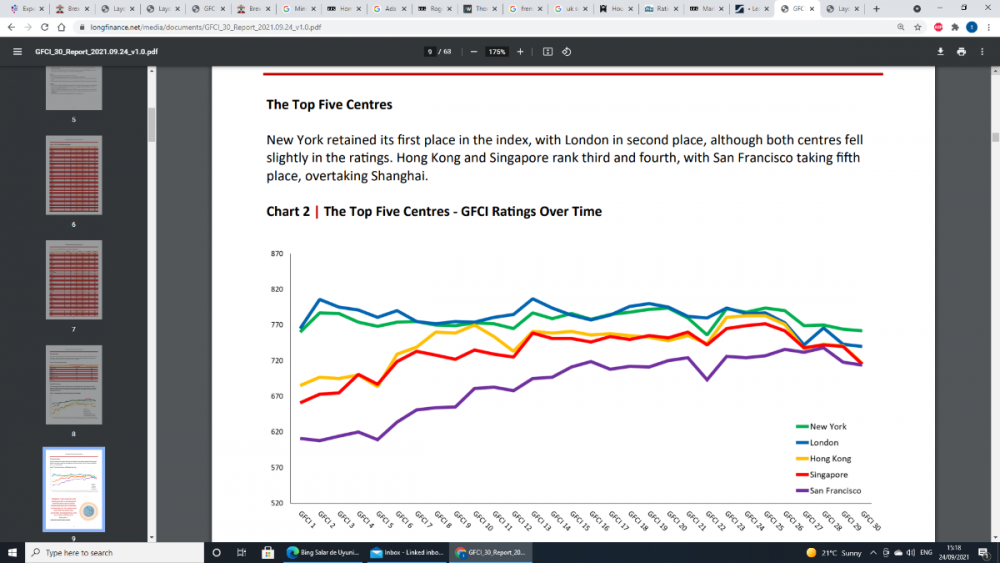Image resolution: width=1000 pixels, height=563 pixels.
Task: Click the Windows taskbar search box
Action: pyautogui.click(x=110, y=552)
